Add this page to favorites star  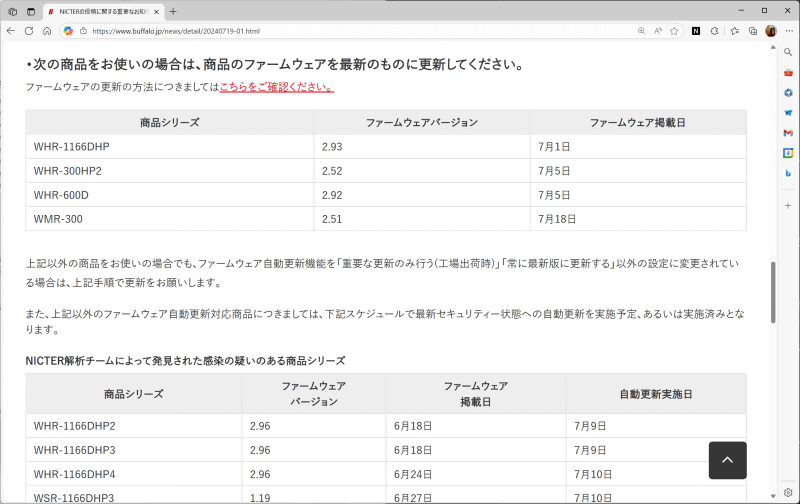[674, 31]
